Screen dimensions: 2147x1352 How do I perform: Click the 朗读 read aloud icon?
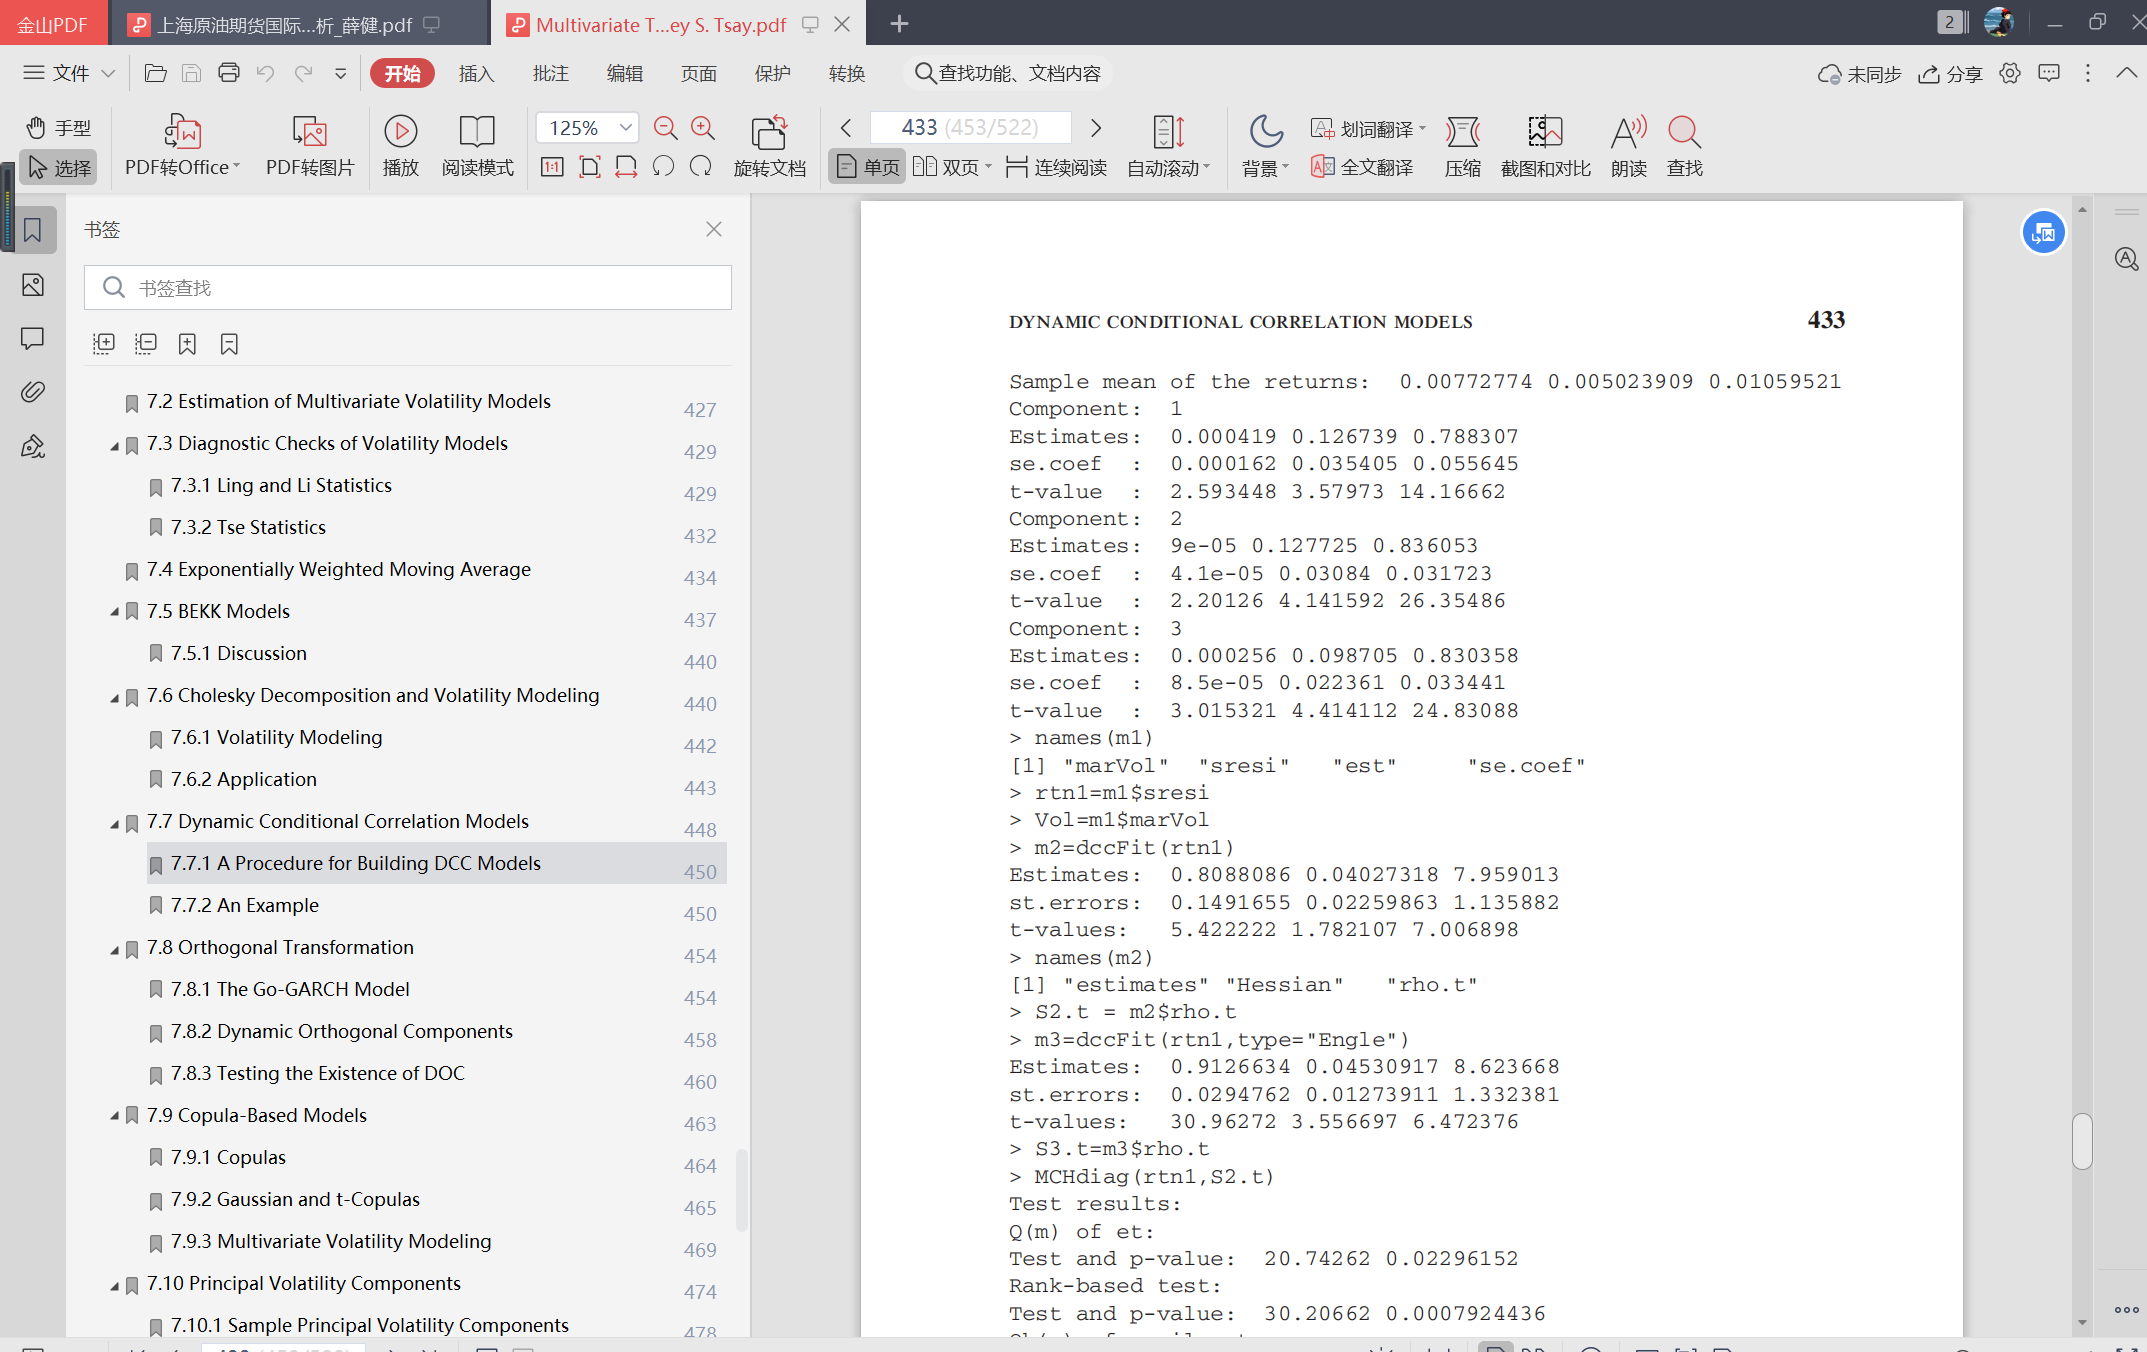coord(1628,132)
